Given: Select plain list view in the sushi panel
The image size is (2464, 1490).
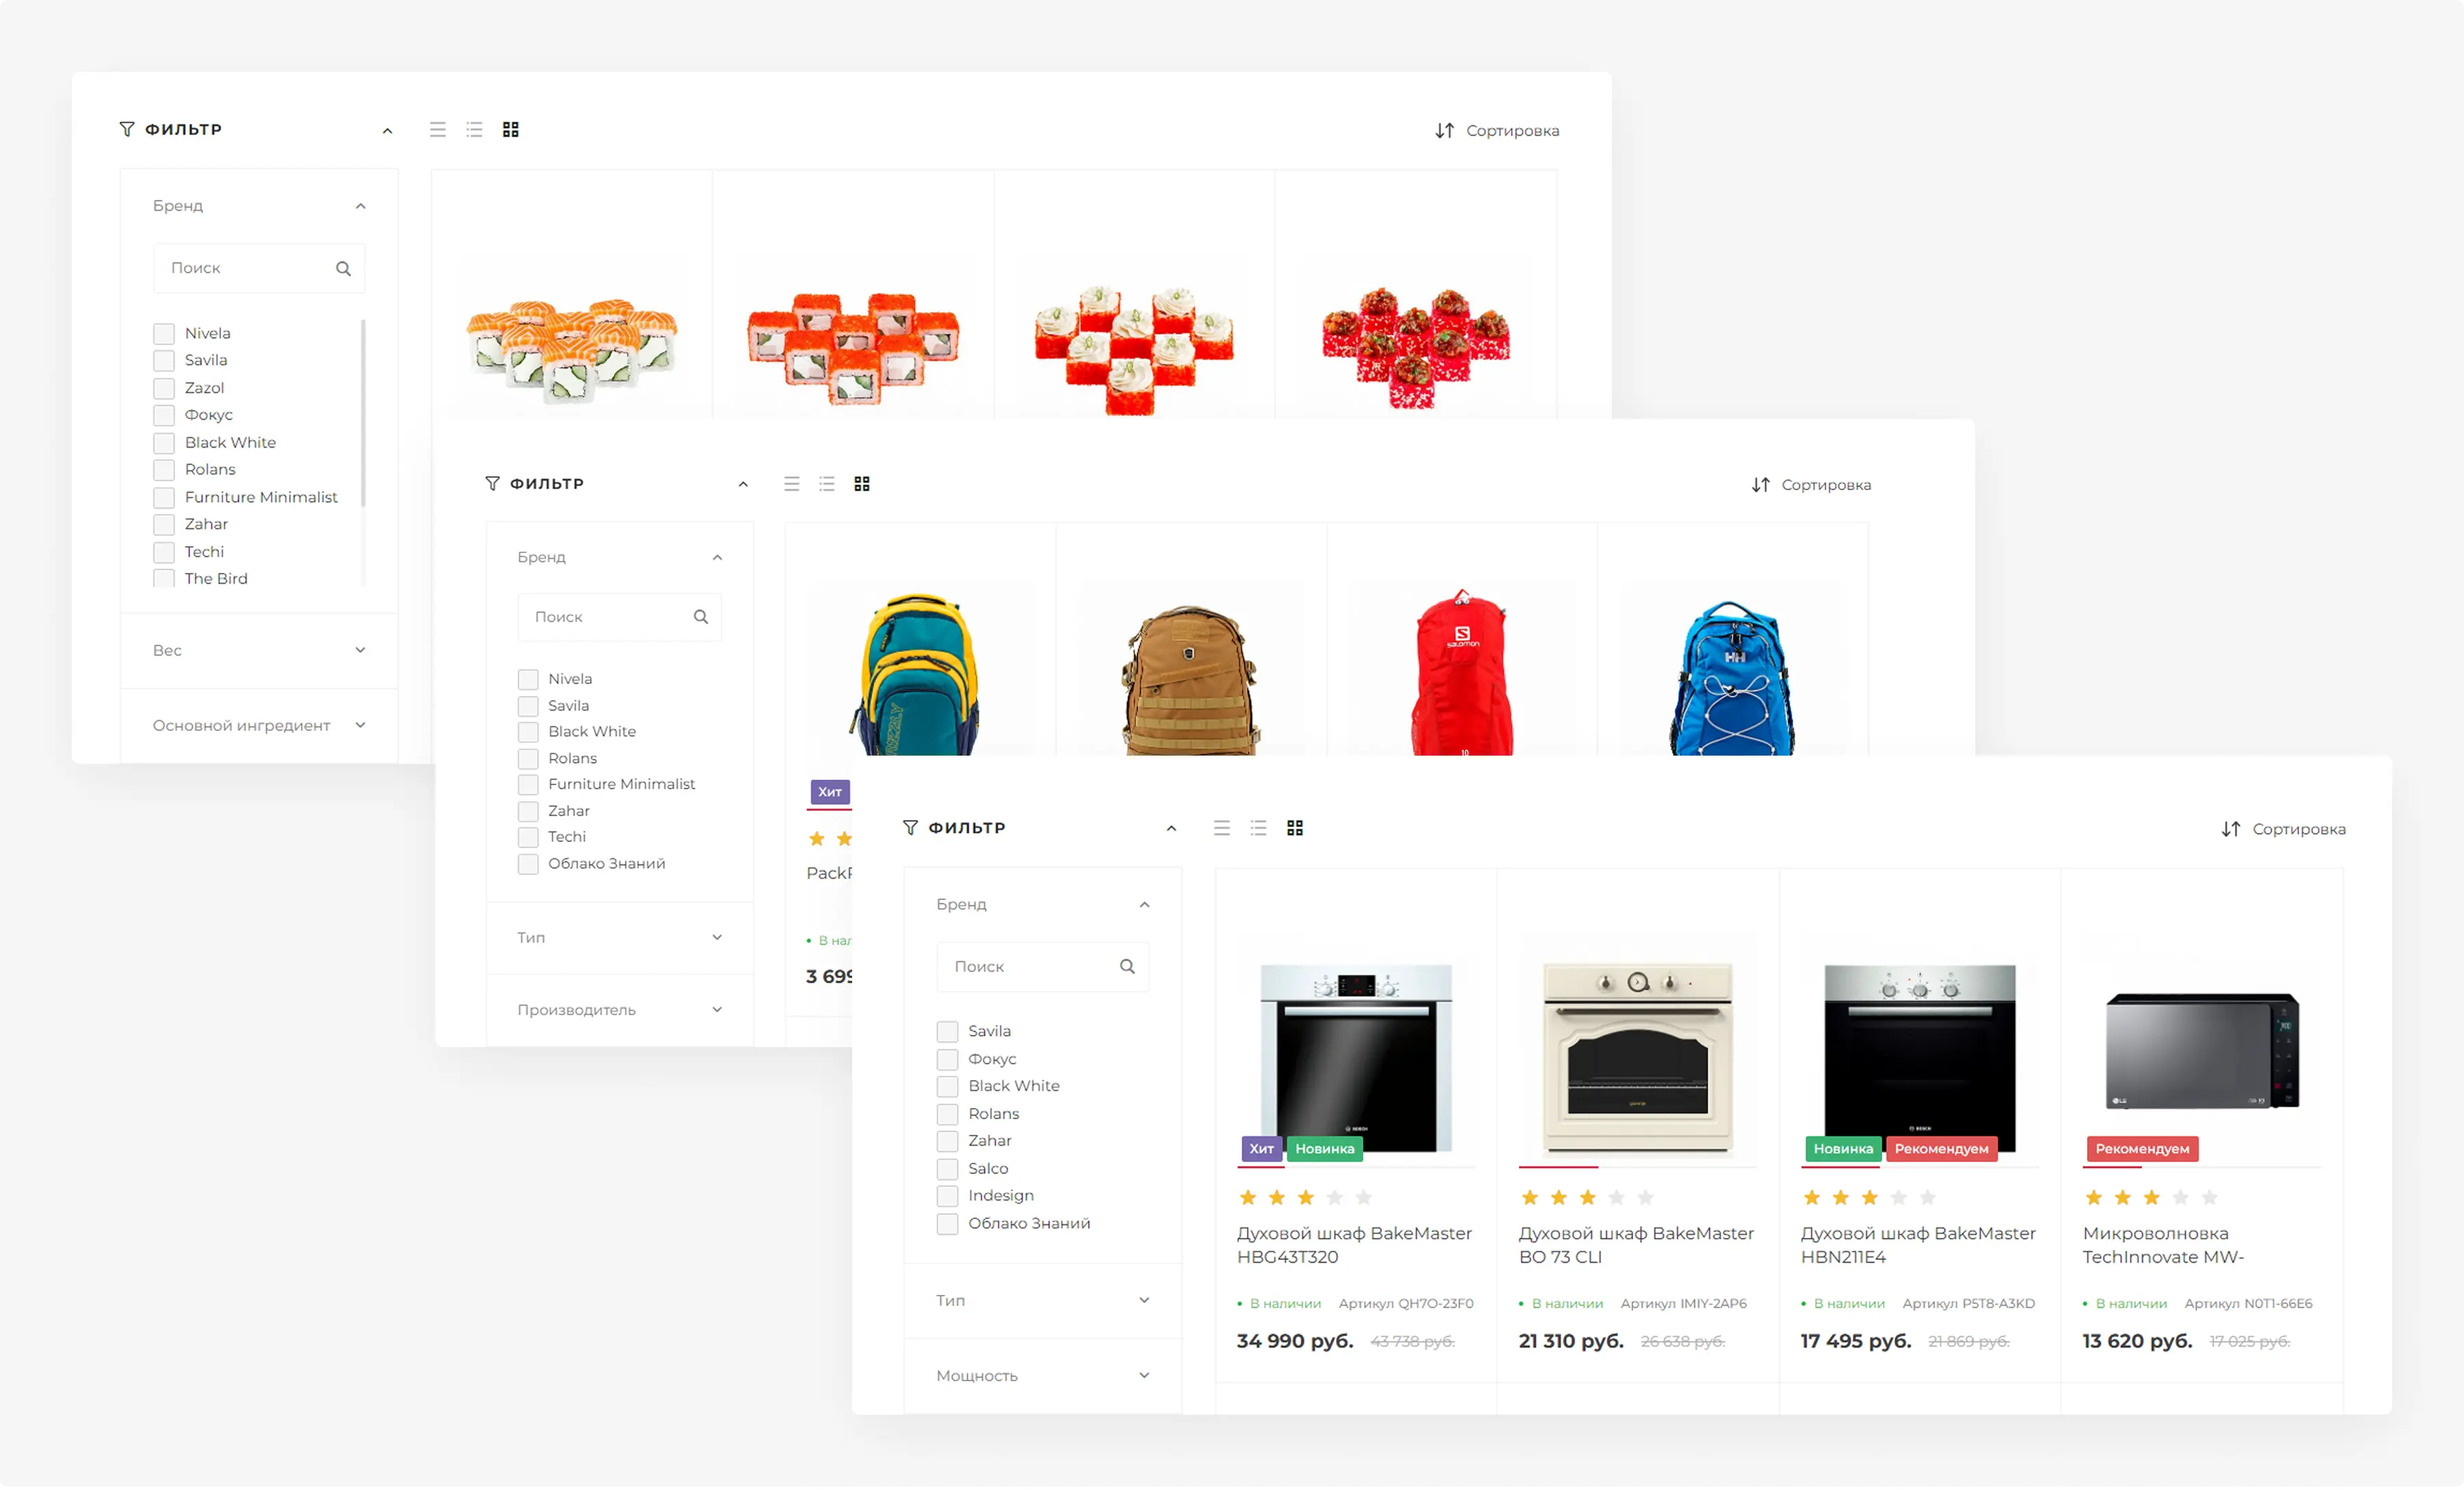Looking at the screenshot, I should pos(437,130).
